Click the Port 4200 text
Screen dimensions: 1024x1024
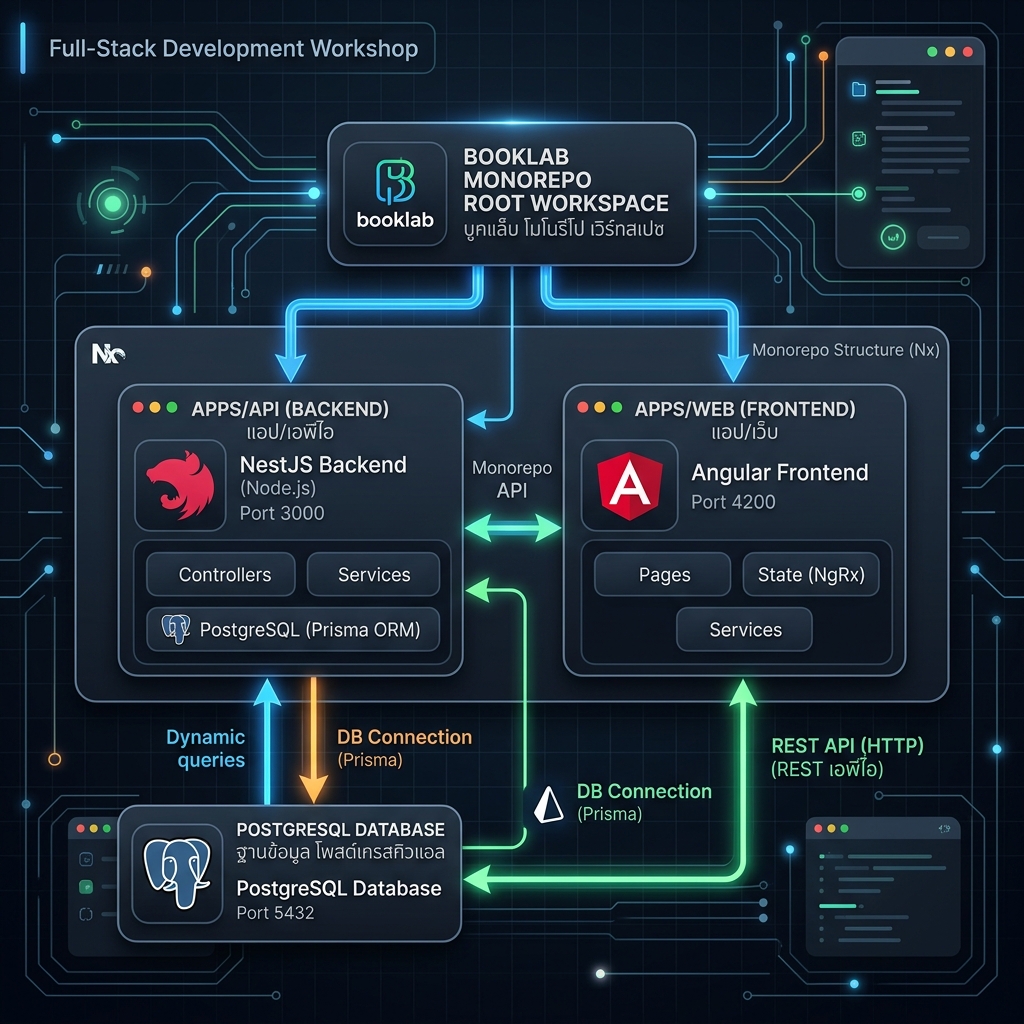click(733, 502)
